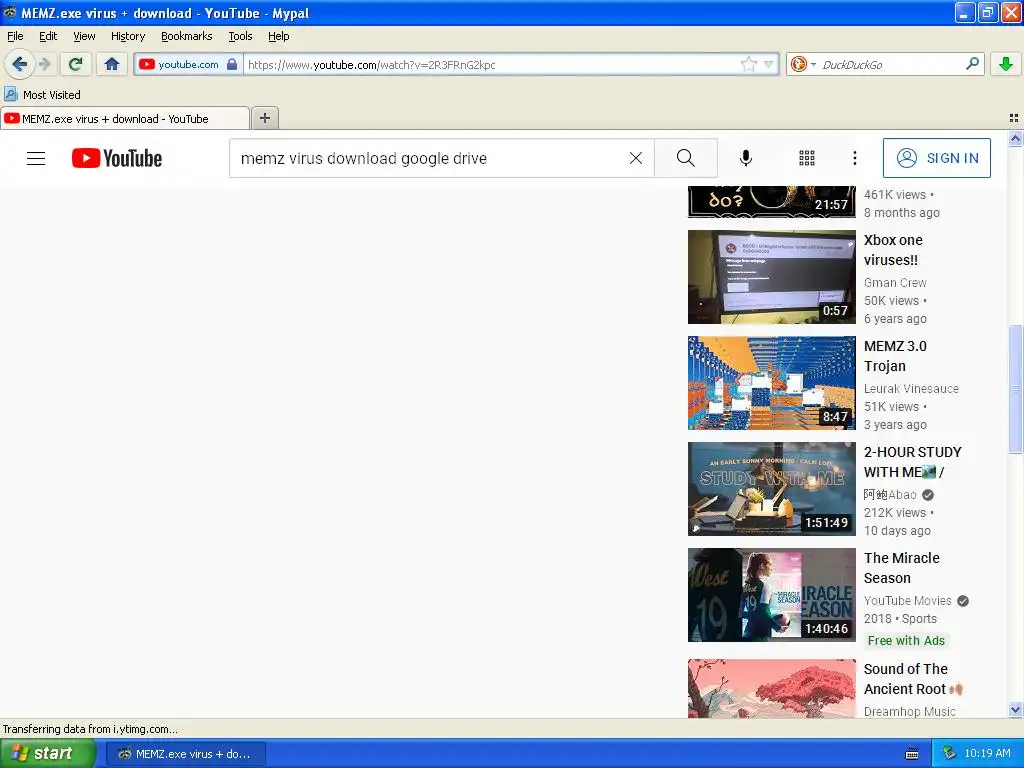
Task: Open the YouTube Movies channel name
Action: [x=908, y=601]
